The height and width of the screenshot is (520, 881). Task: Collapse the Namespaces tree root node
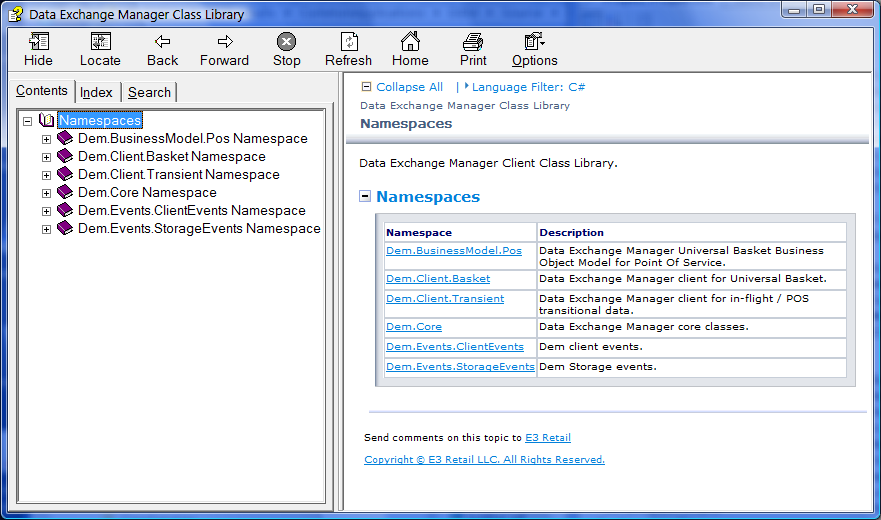[x=27, y=121]
